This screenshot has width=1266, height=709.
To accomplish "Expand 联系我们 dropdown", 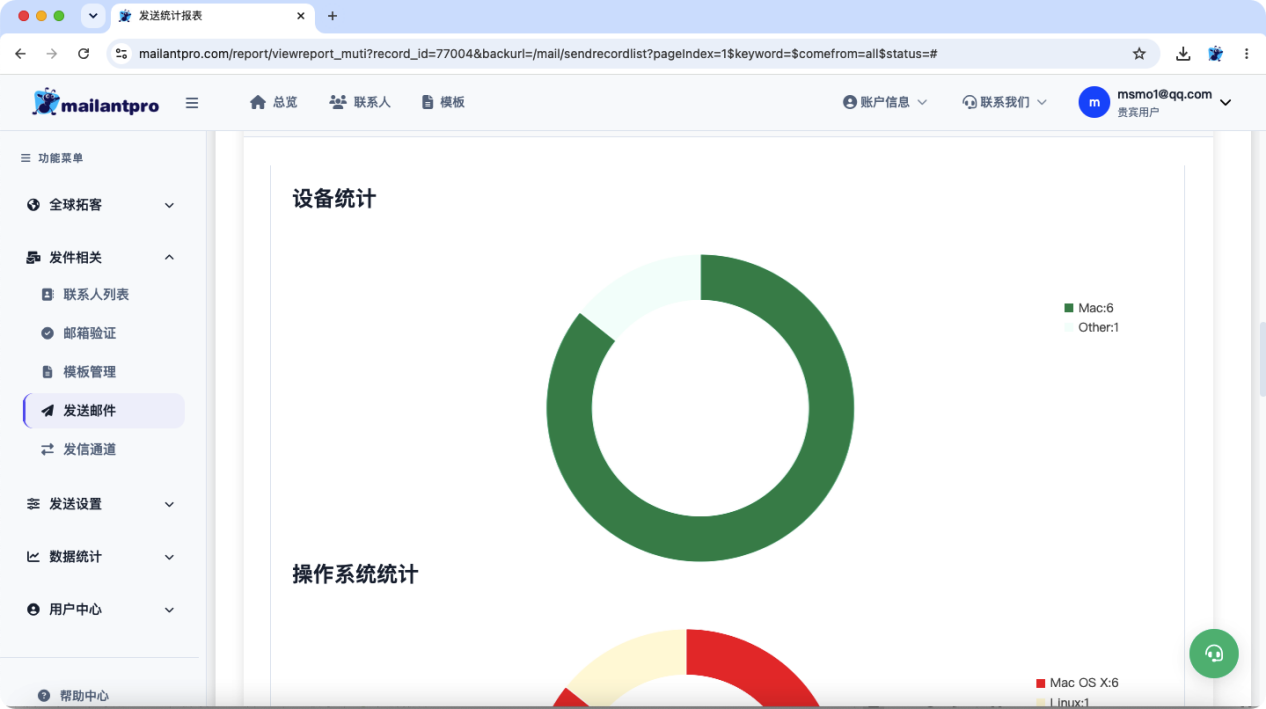I will pyautogui.click(x=1004, y=102).
